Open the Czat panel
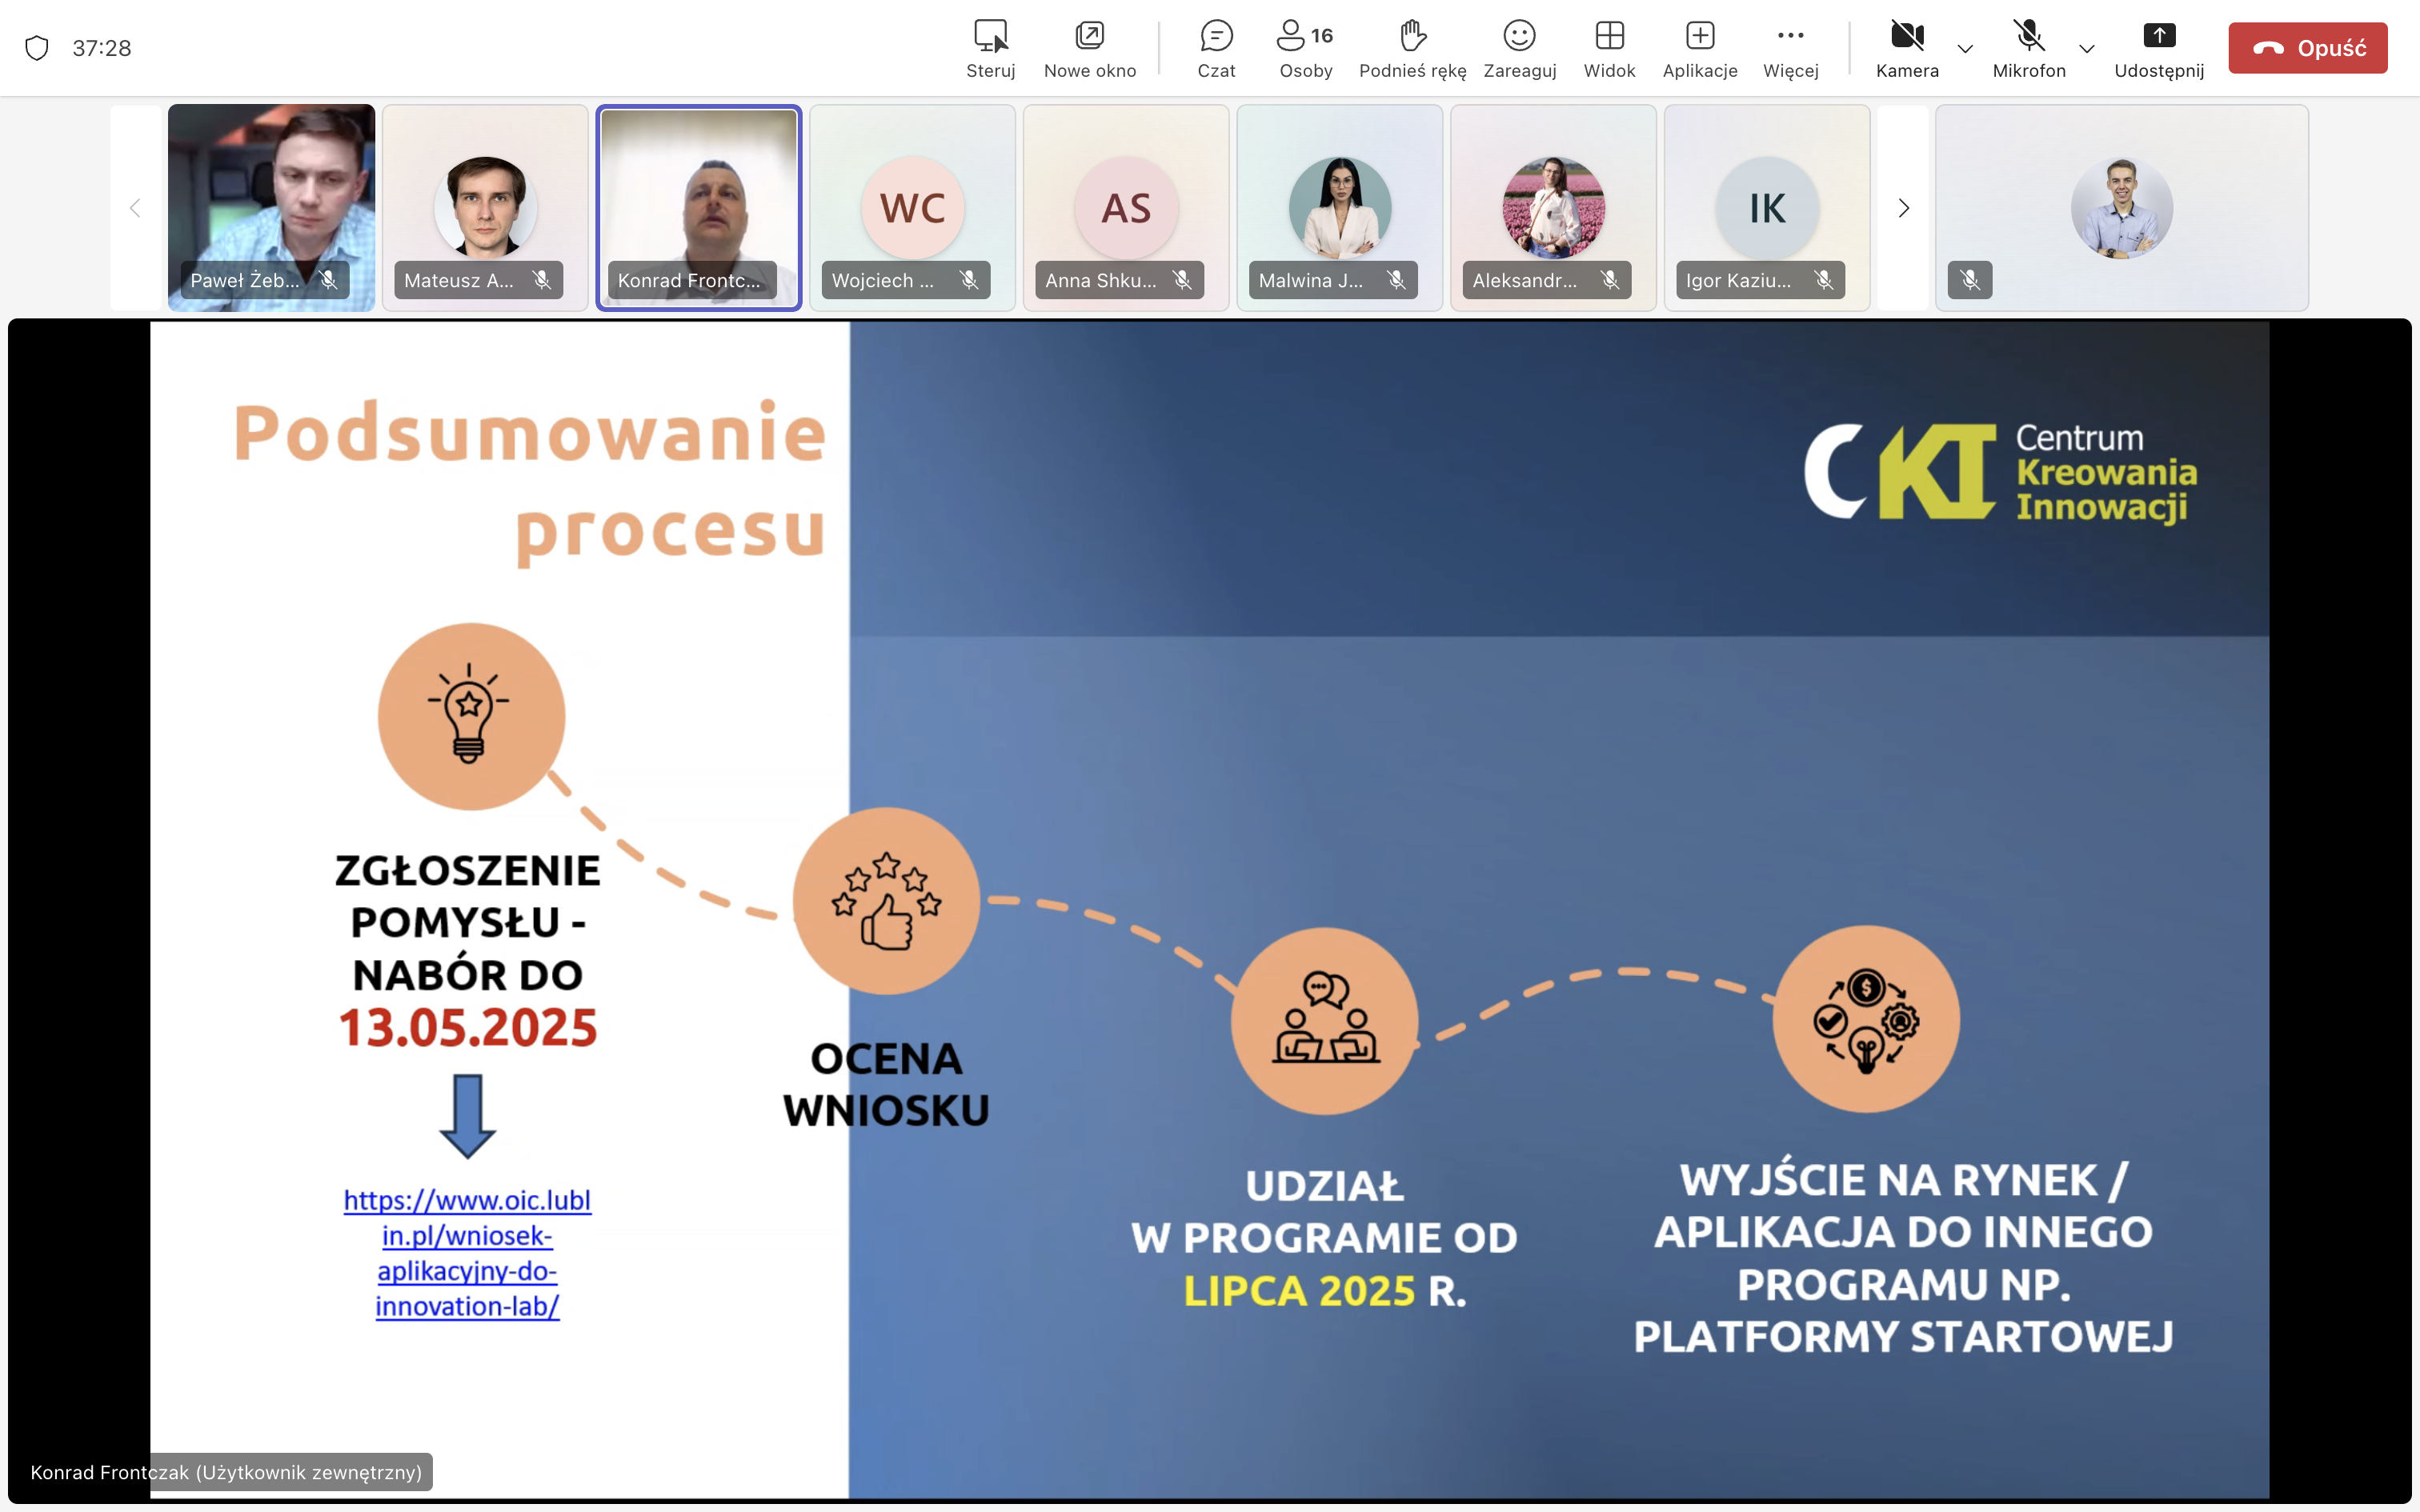Viewport: 2420px width, 1512px height. pyautogui.click(x=1216, y=48)
